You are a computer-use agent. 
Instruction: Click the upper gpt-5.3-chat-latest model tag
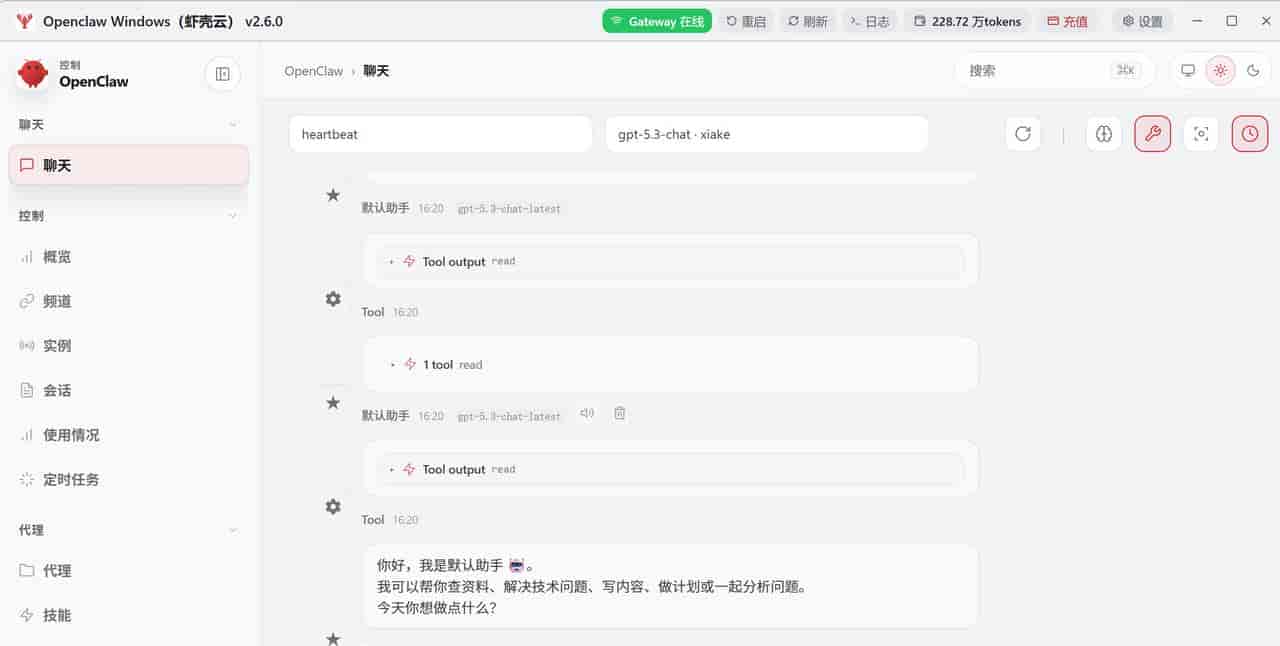509,209
